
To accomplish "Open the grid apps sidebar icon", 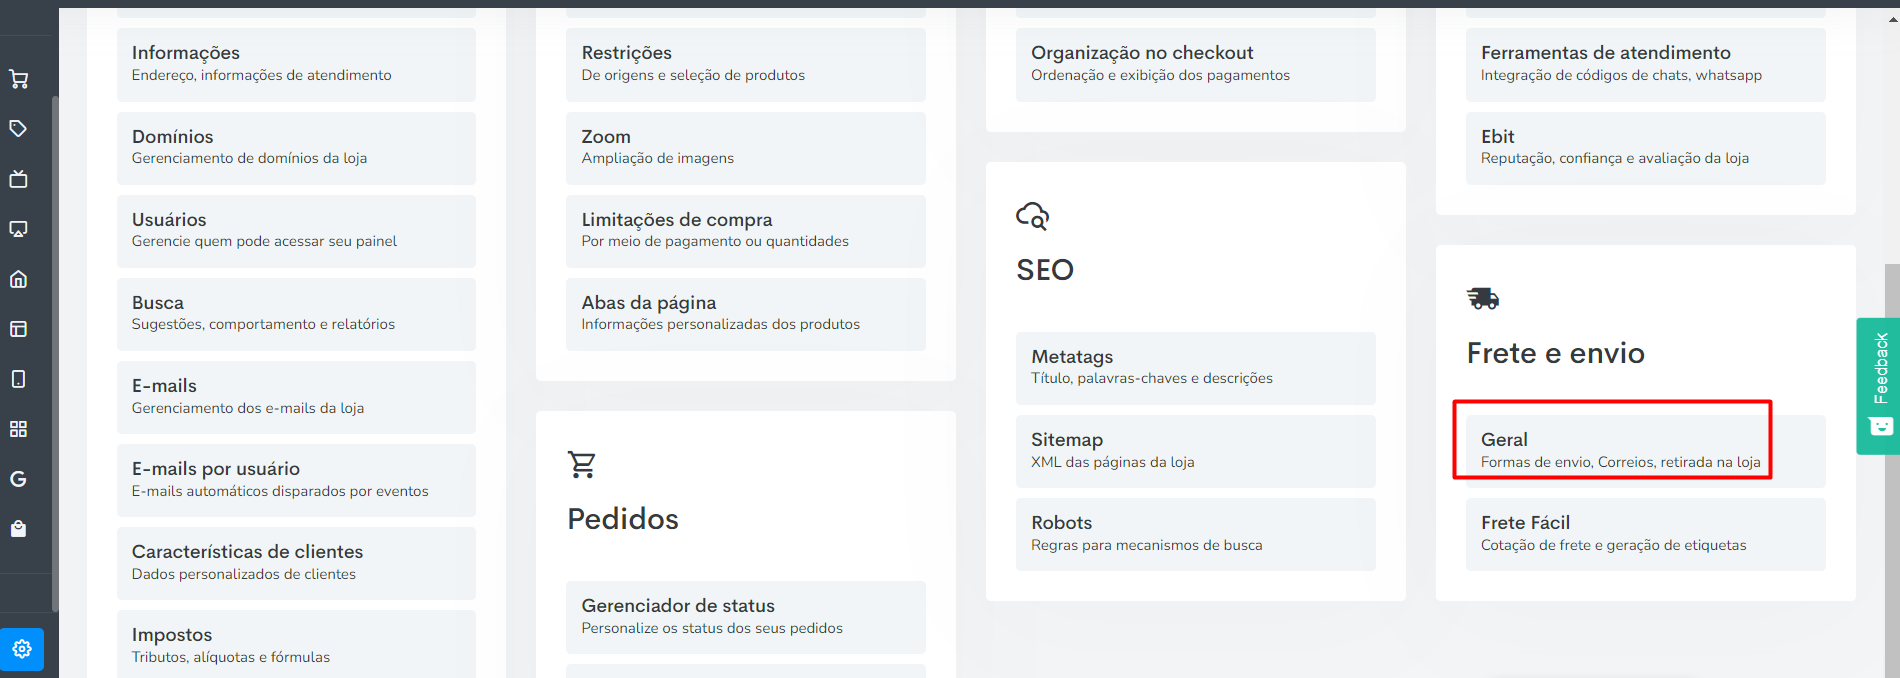I will click(x=18, y=429).
